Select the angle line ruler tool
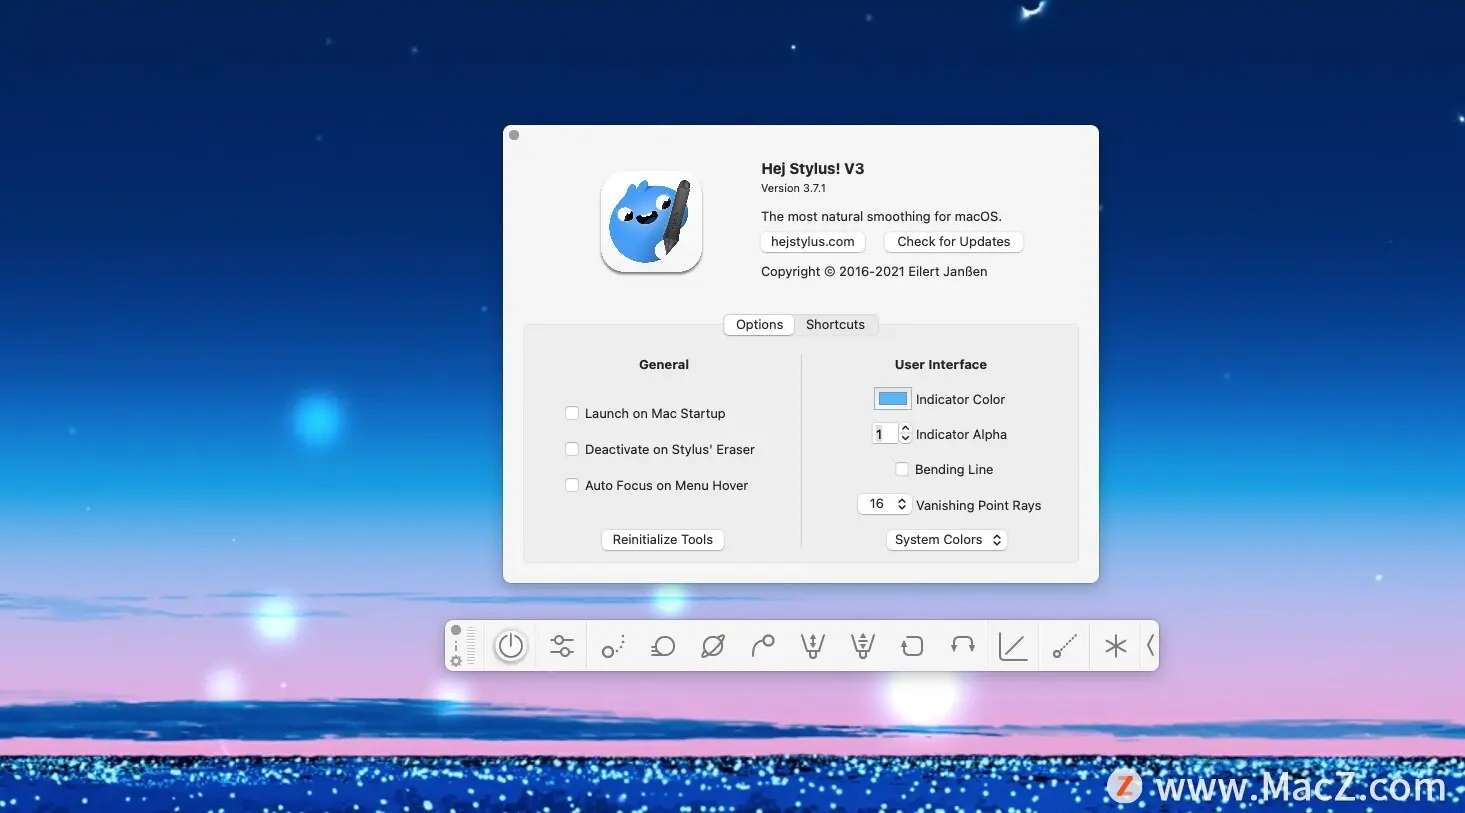1465x813 pixels. (x=1013, y=646)
